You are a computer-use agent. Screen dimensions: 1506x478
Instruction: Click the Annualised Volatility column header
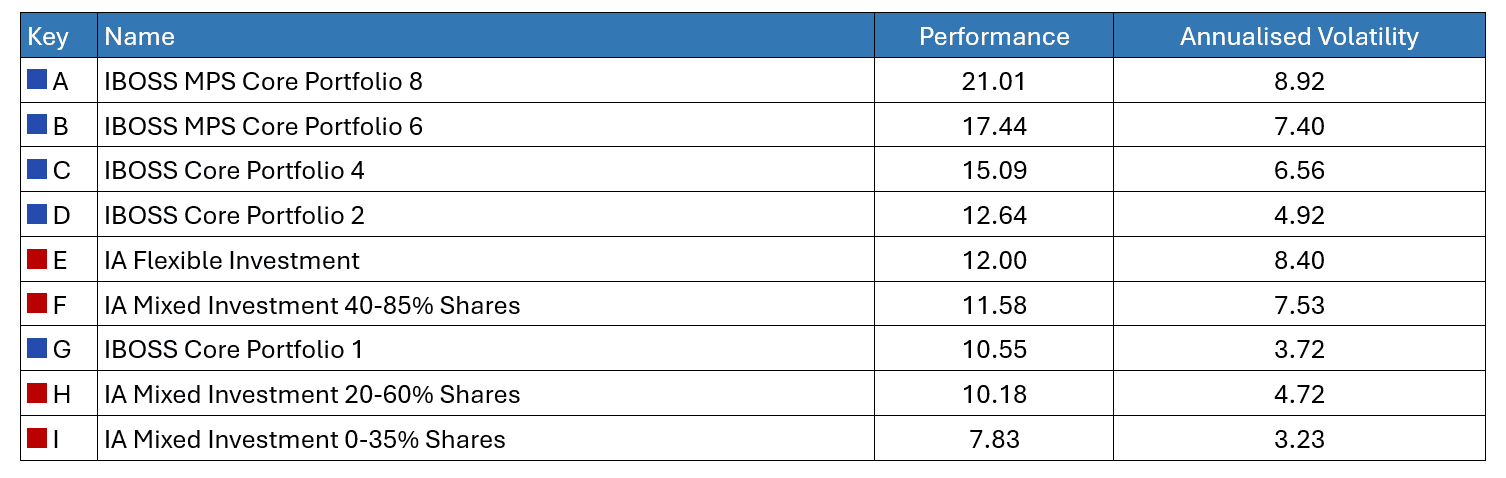[x=1298, y=37]
